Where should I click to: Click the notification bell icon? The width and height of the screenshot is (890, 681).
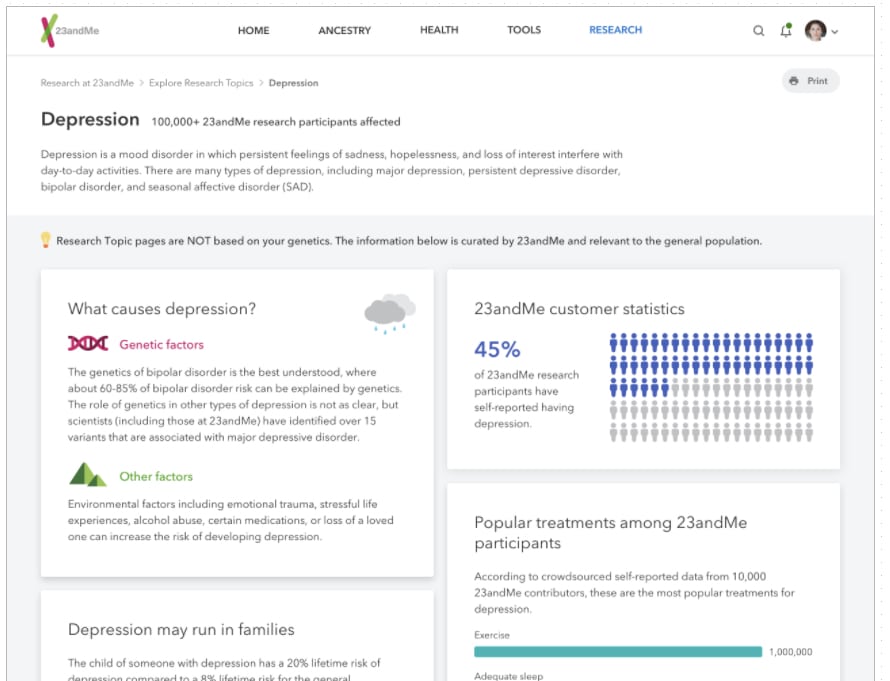[x=785, y=30]
